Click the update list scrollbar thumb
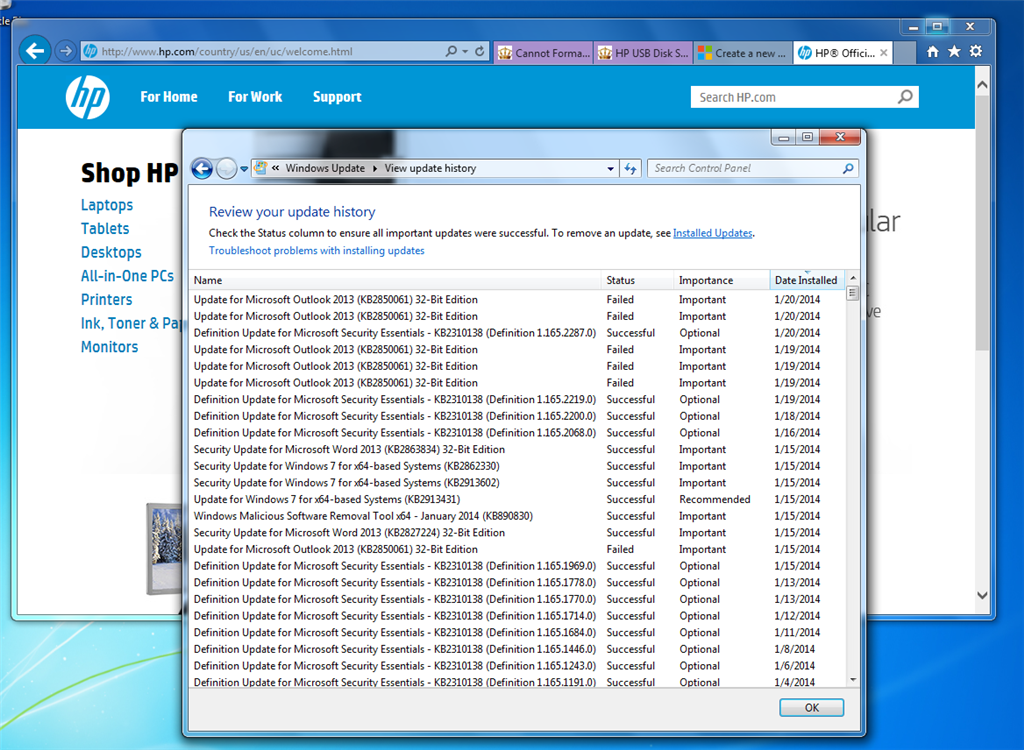The image size is (1024, 750). coord(852,293)
